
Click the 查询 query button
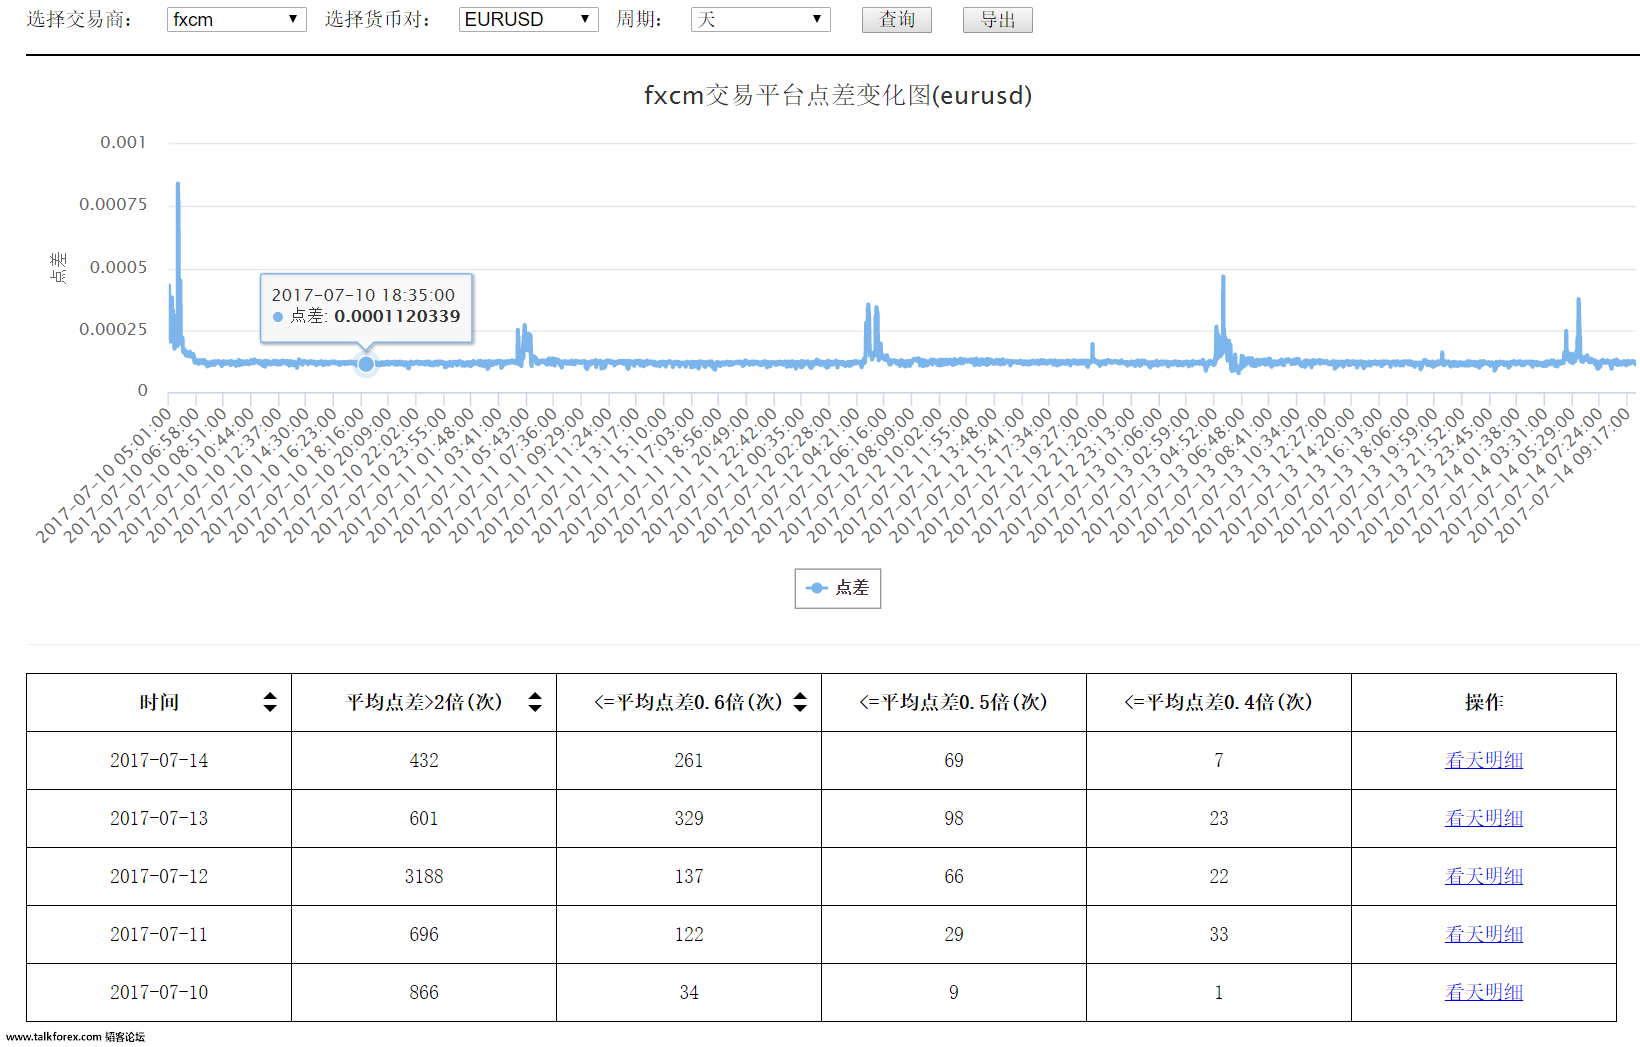click(x=897, y=20)
